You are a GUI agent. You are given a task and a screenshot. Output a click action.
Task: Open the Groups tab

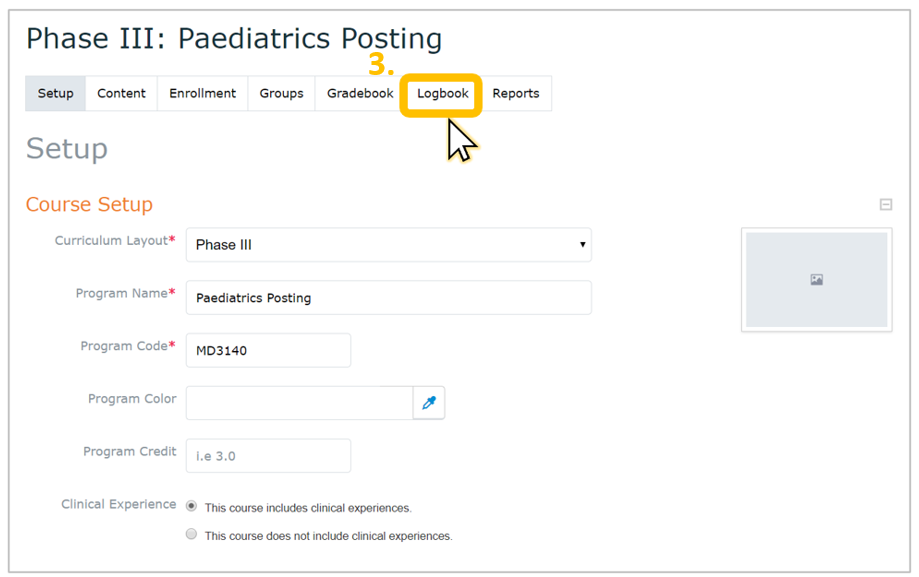[x=281, y=93]
